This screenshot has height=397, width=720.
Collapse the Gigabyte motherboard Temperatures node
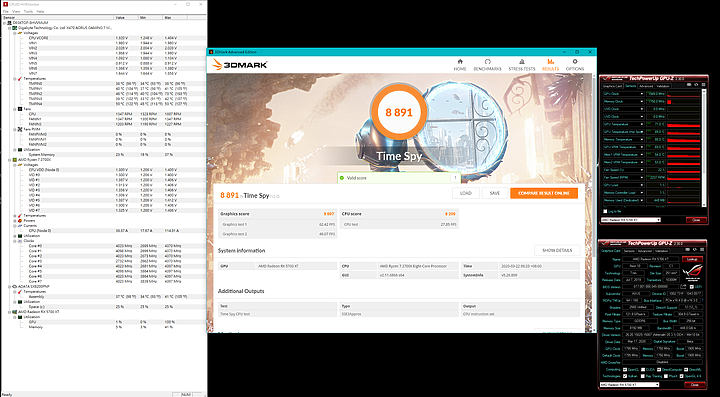pos(14,79)
